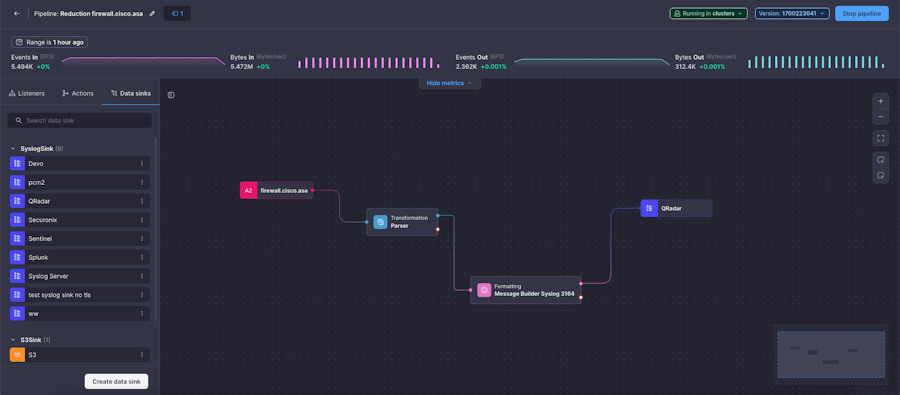Focus the Search data sink field

80,121
